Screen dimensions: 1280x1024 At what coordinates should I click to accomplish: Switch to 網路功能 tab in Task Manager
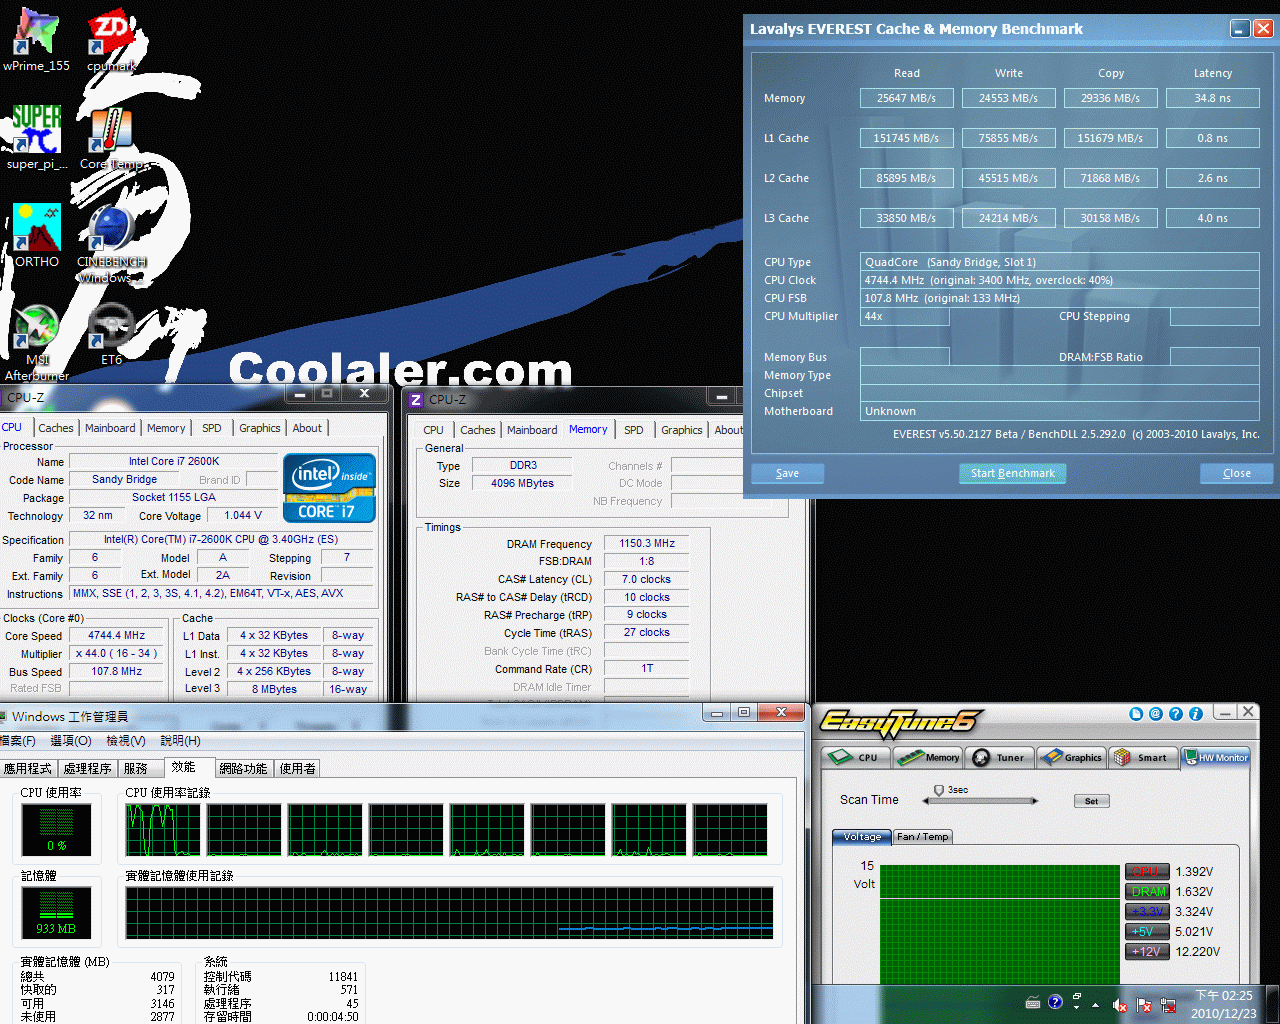point(243,768)
